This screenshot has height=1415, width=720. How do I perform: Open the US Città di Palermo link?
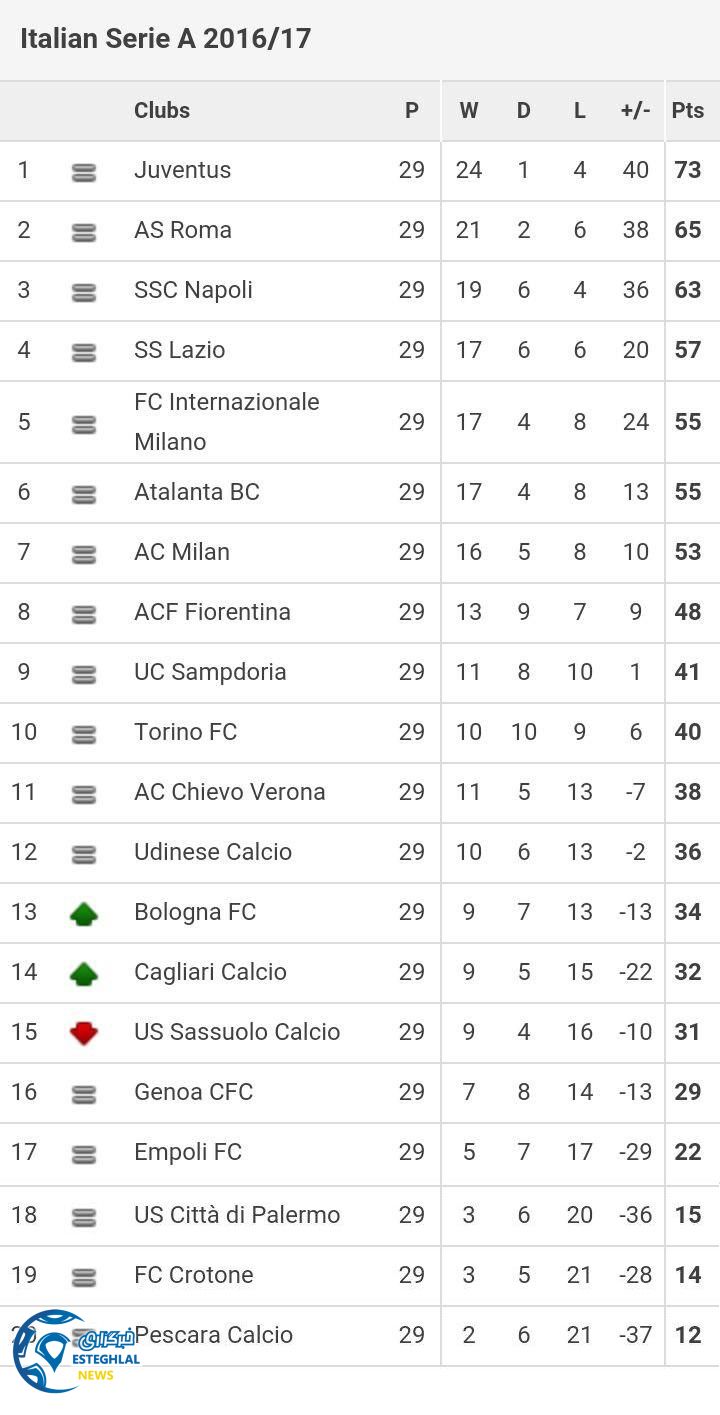(237, 1215)
